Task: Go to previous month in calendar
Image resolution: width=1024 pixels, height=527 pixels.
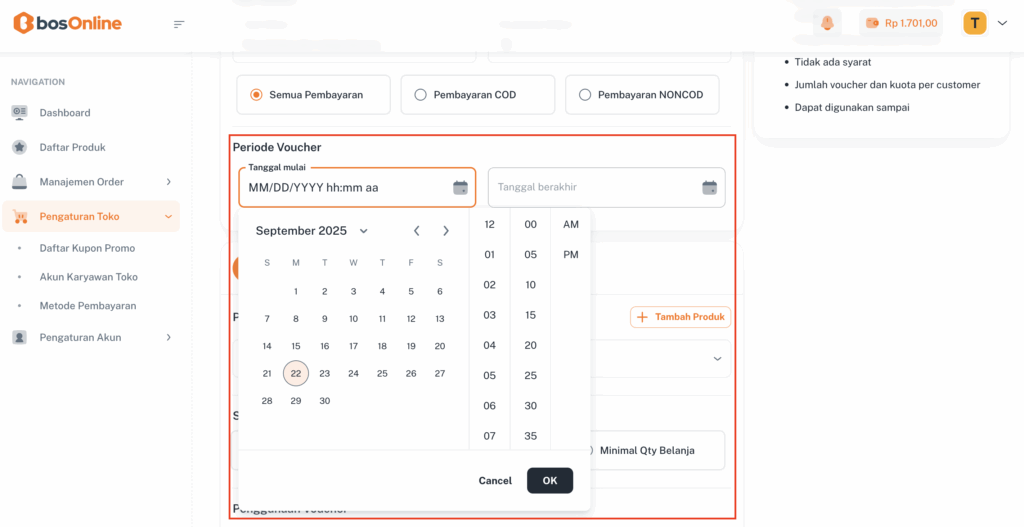Action: pos(417,231)
